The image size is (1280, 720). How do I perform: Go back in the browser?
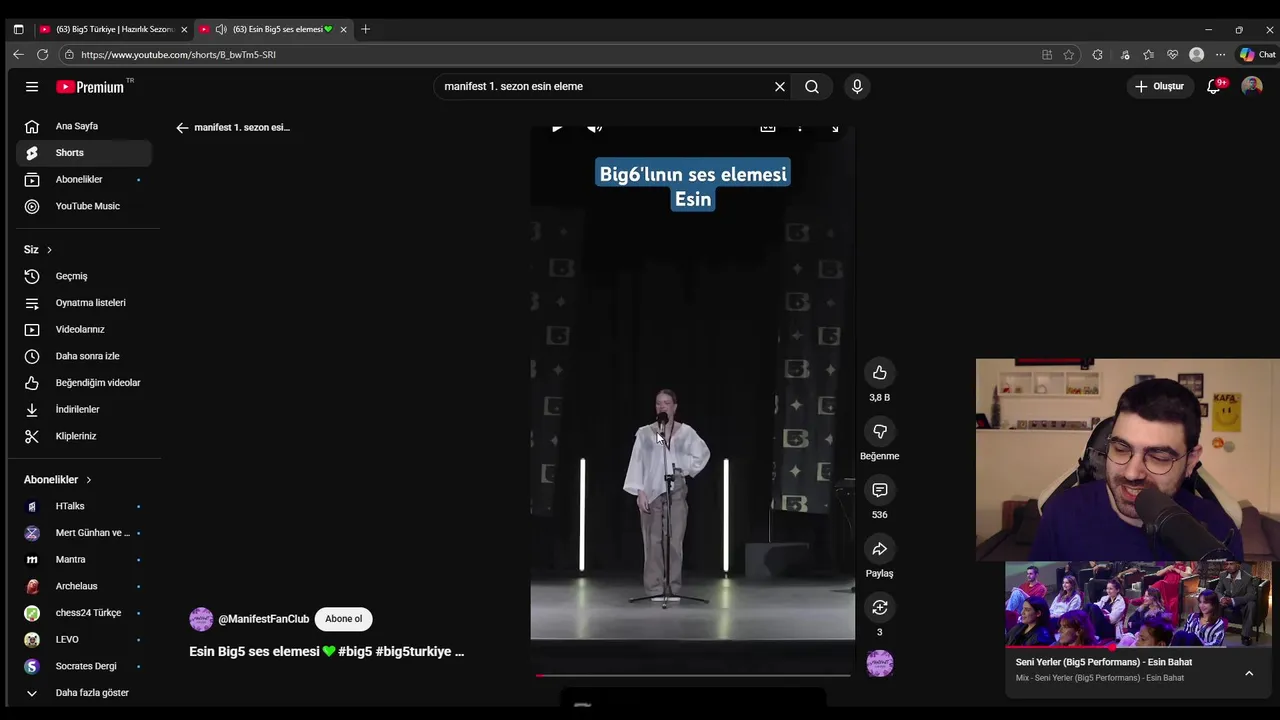point(18,55)
